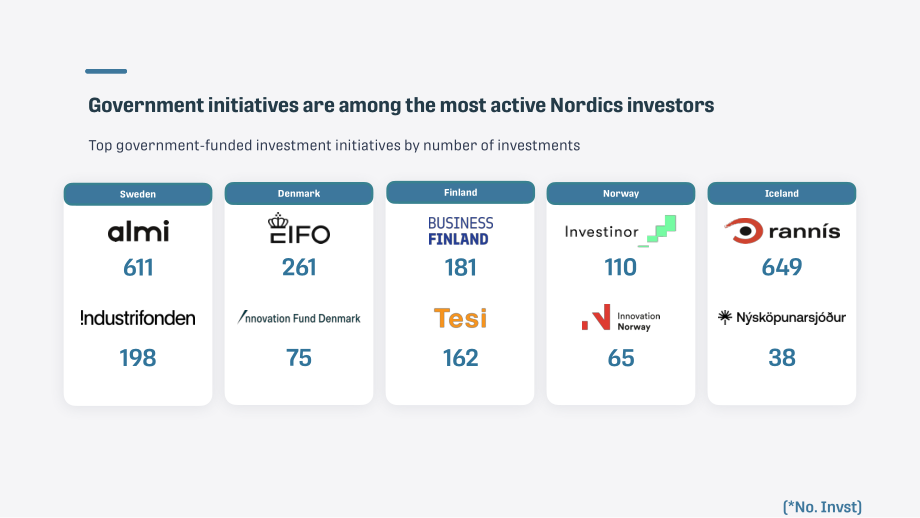Select the rannís eye logo
920x518 pixels.
coord(782,231)
